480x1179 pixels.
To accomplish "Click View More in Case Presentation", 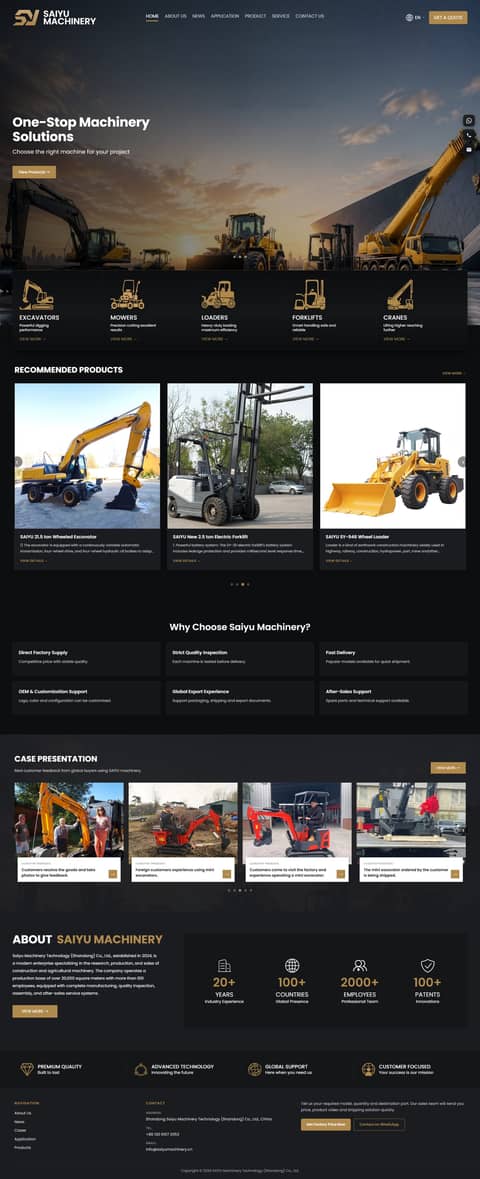I will point(448,768).
